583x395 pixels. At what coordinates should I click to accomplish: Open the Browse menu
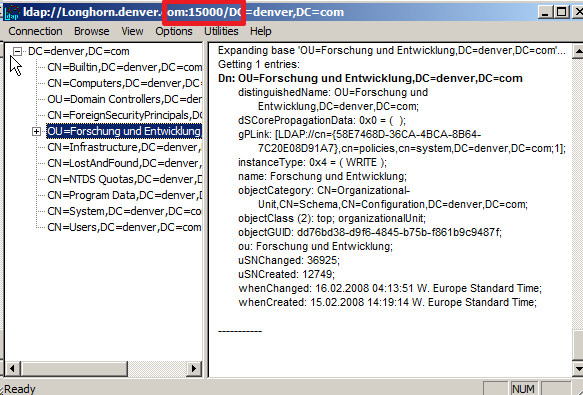point(91,31)
